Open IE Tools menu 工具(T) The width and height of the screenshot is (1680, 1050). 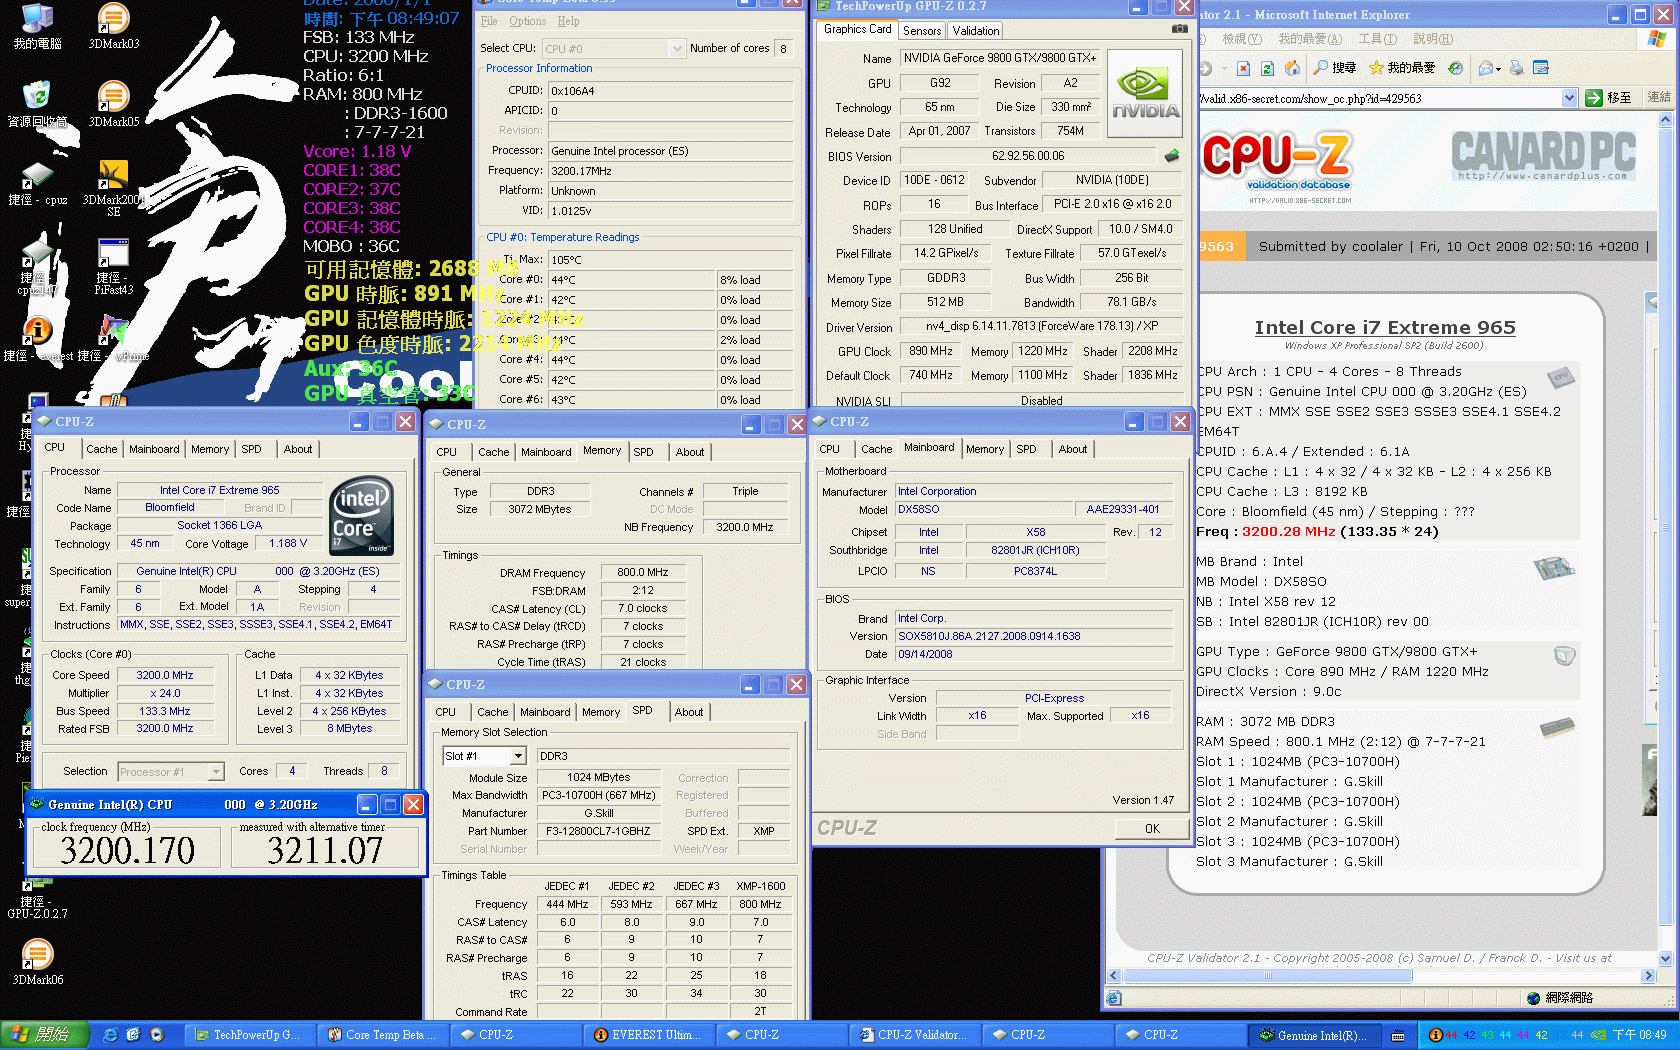click(1377, 39)
